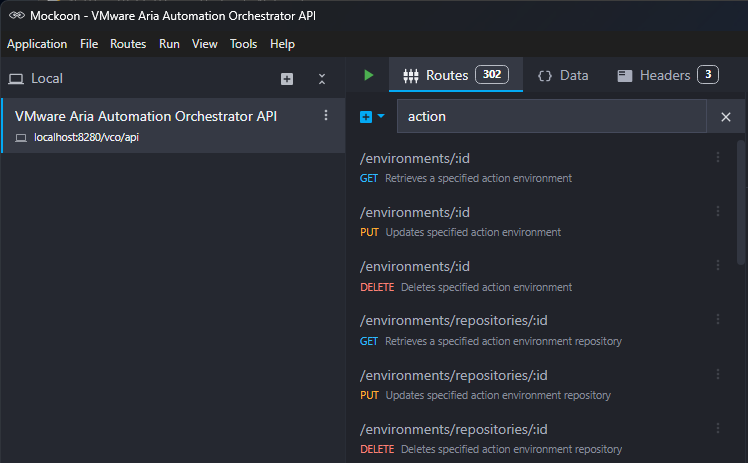
Task: Switch to the Headers tab
Action: click(667, 75)
